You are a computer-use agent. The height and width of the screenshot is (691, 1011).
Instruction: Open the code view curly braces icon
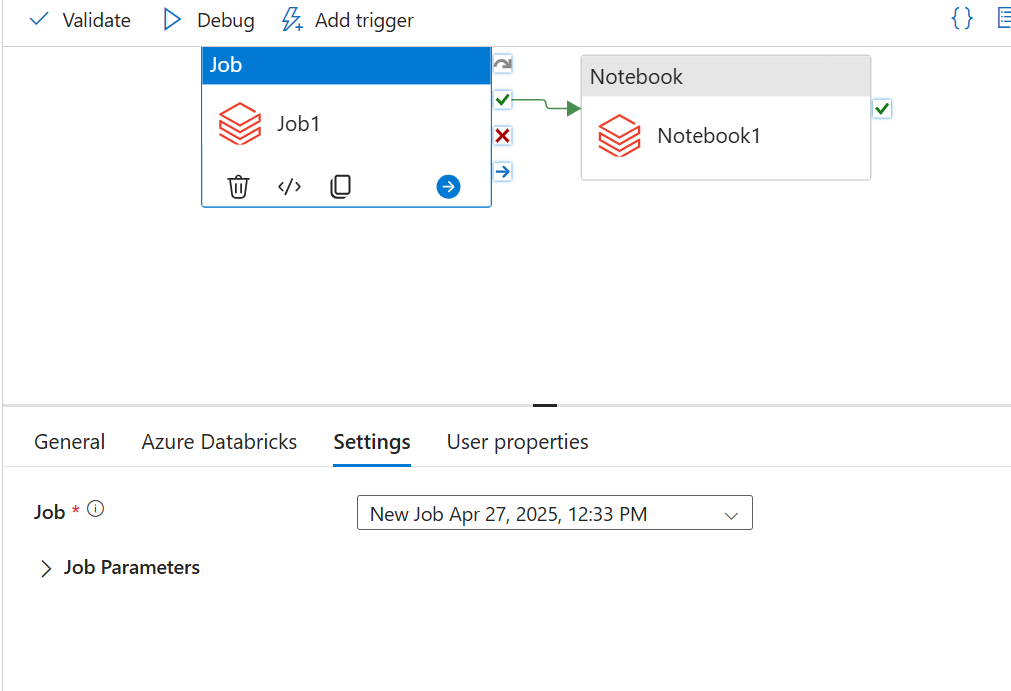[x=961, y=19]
